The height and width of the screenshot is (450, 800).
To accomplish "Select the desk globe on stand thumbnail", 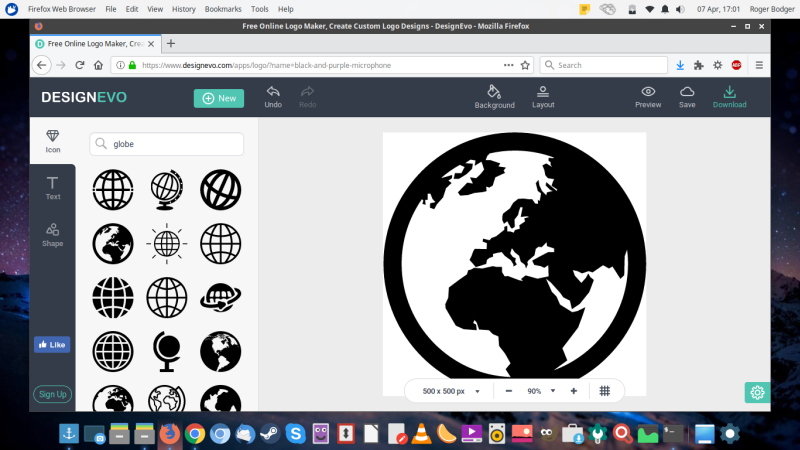I will [166, 187].
